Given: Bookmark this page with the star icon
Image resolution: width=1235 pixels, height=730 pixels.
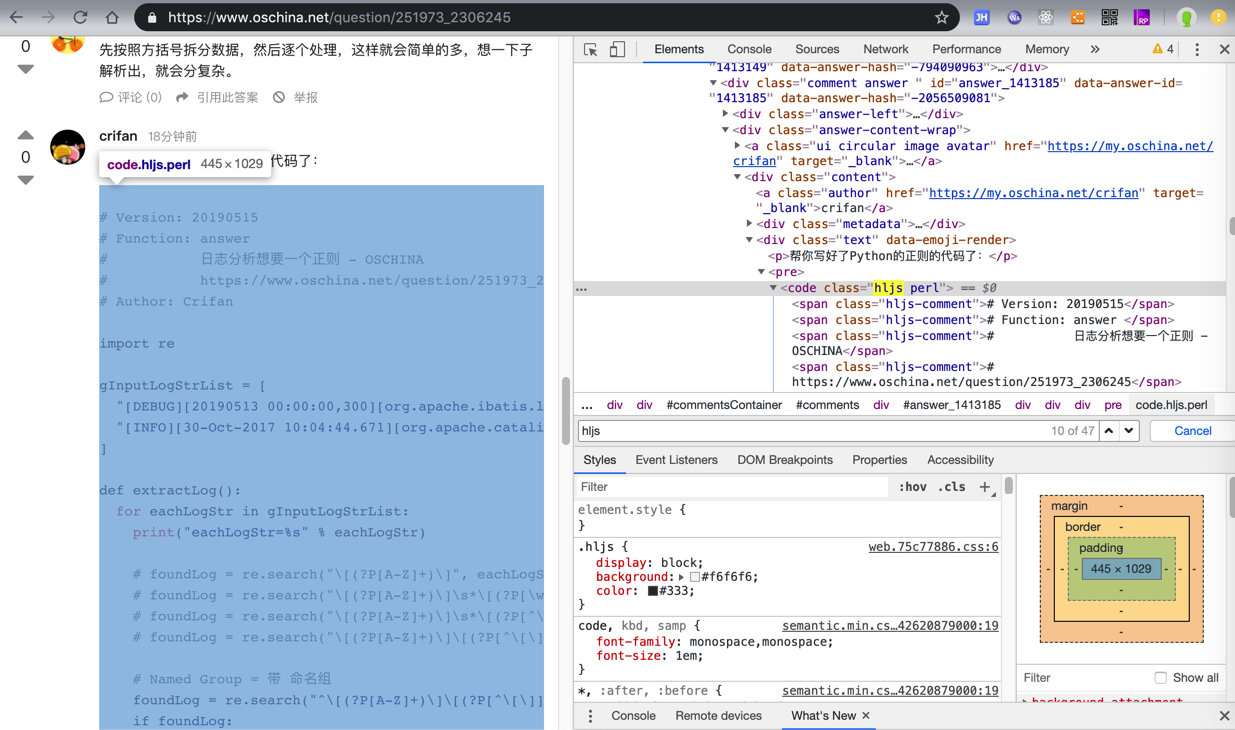Looking at the screenshot, I should 941,18.
